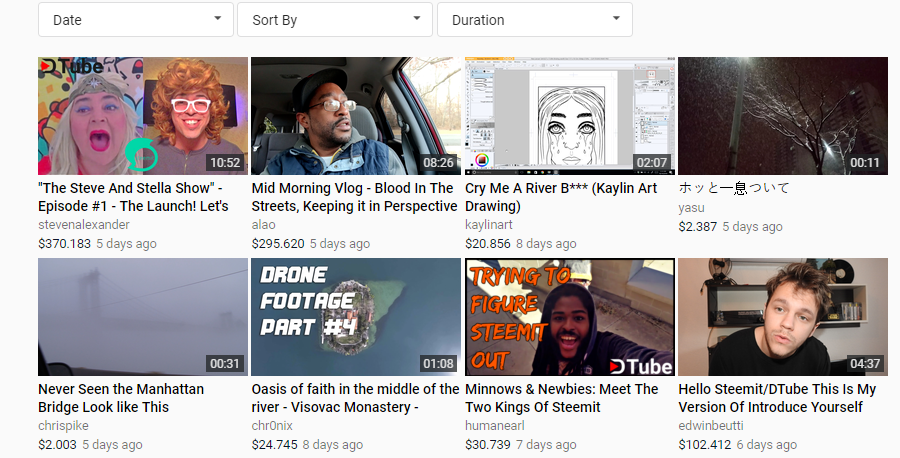Click the 00:11 duration badge
The width and height of the screenshot is (900, 458).
click(x=865, y=162)
